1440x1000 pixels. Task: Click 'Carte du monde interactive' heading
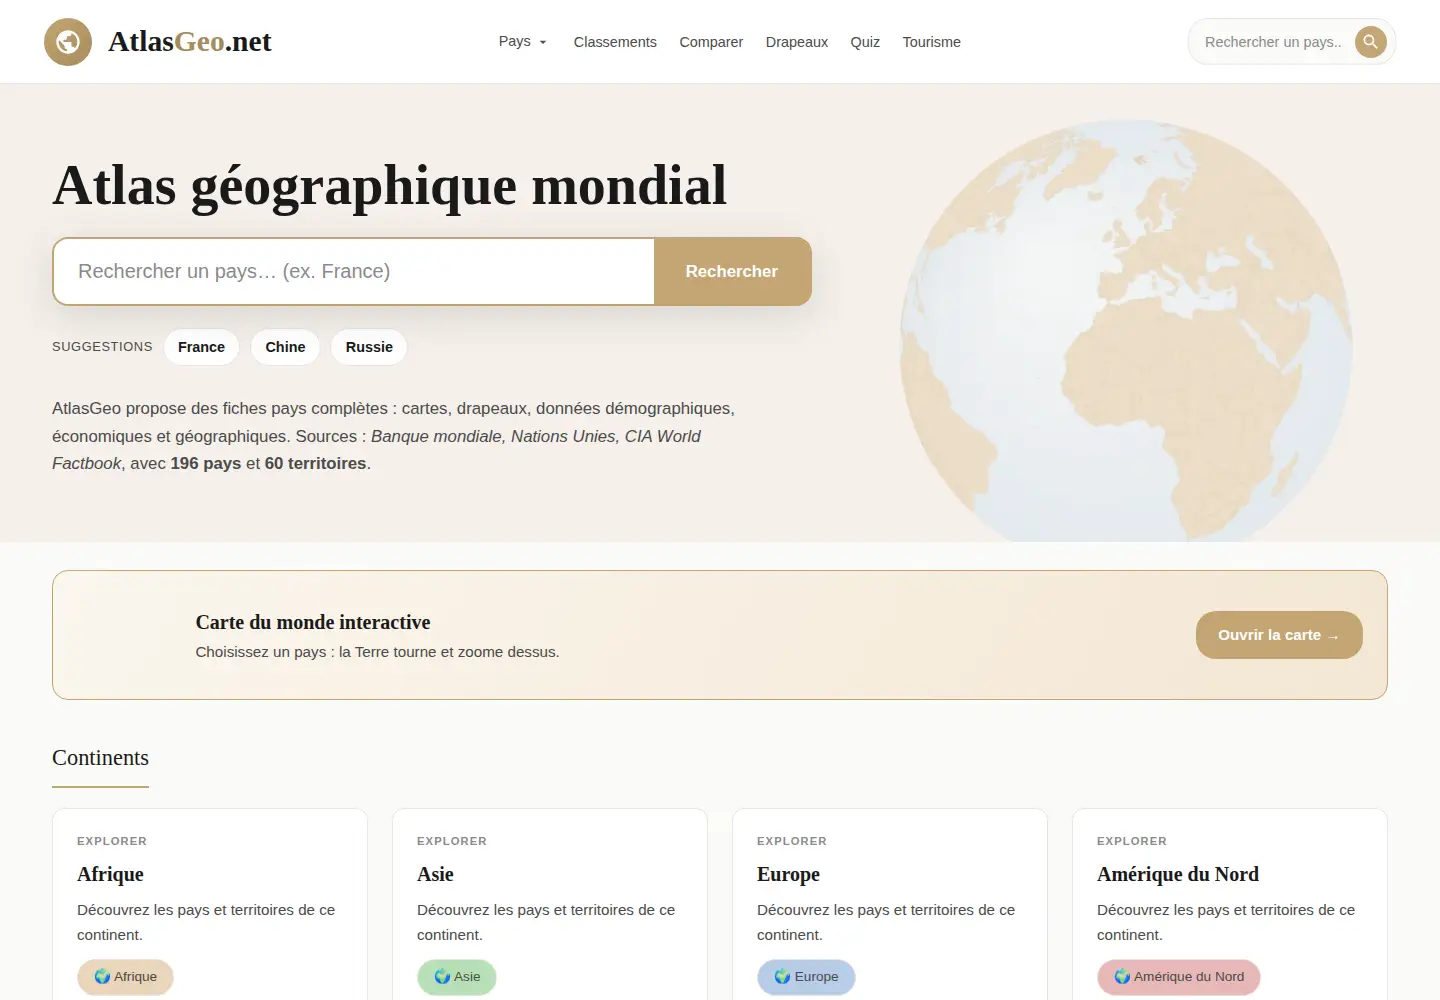313,622
